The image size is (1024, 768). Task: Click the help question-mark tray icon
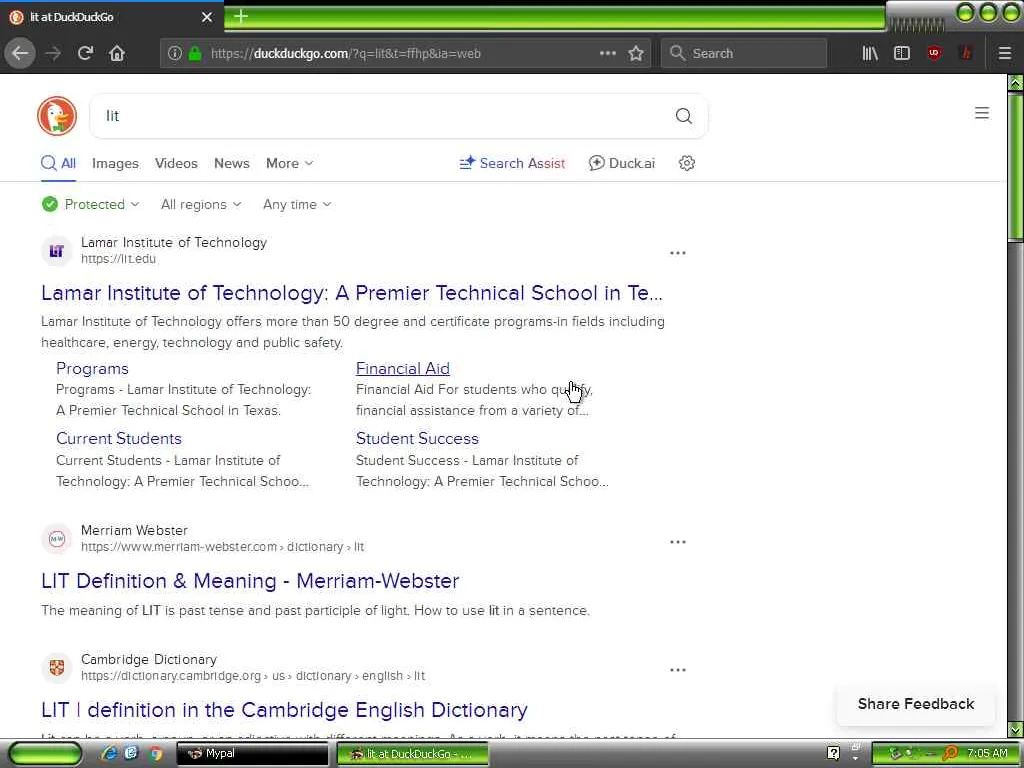click(x=833, y=753)
